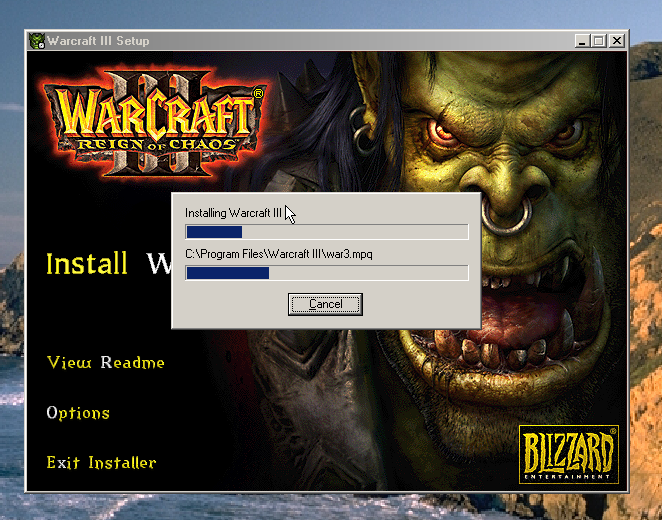
Task: Click the Blizzard Entertainment logo
Action: click(569, 454)
